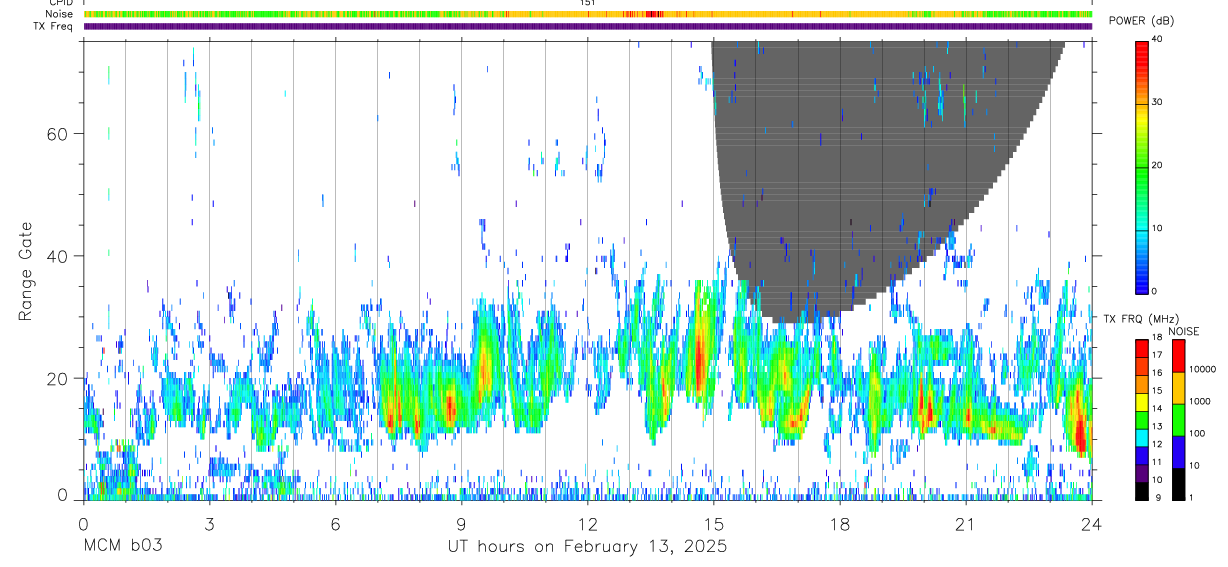Click the 14 label on TX FRQ legend
Image resolution: width=1228 pixels, height=567 pixels.
point(1157,409)
